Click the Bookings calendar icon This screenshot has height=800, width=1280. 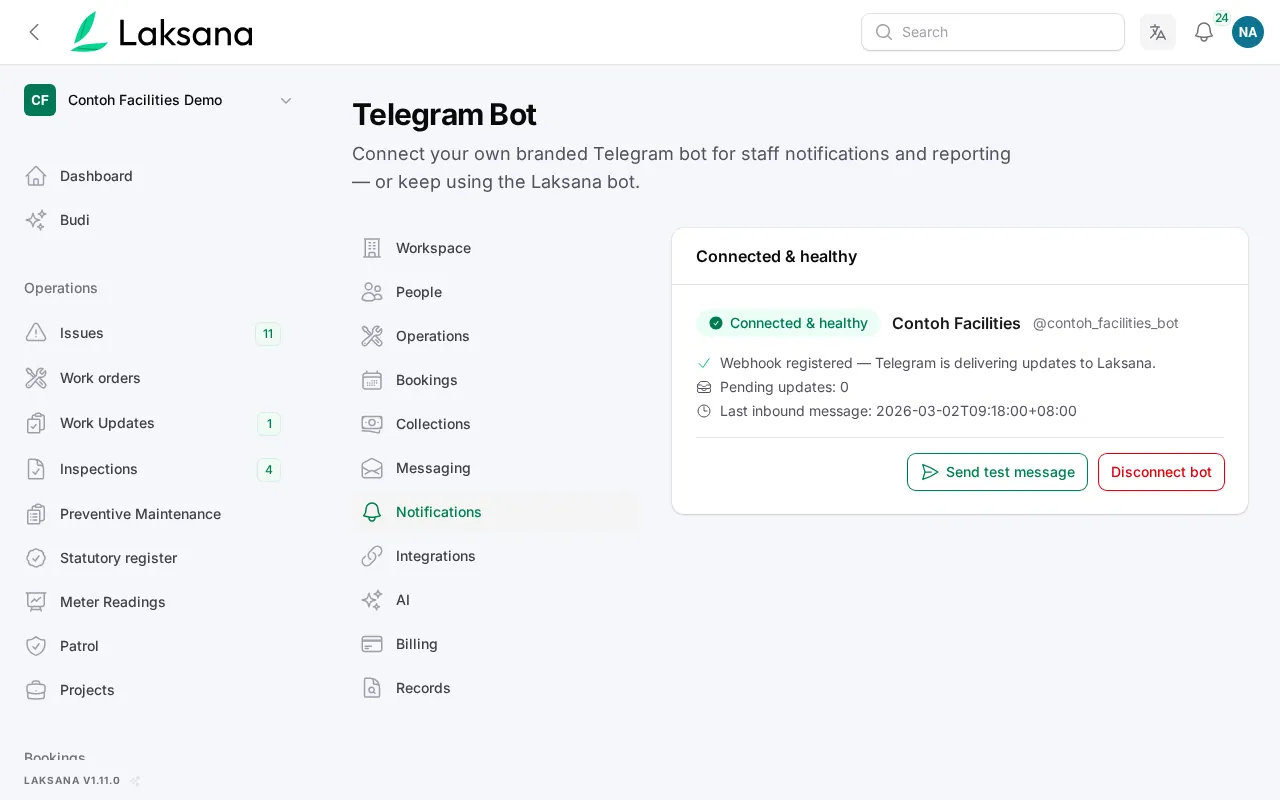pyautogui.click(x=372, y=380)
